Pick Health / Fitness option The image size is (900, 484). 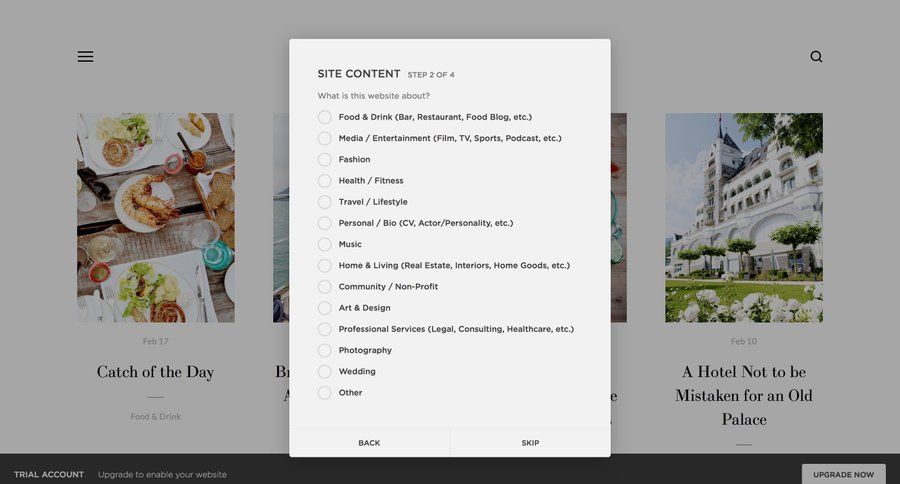(x=325, y=181)
